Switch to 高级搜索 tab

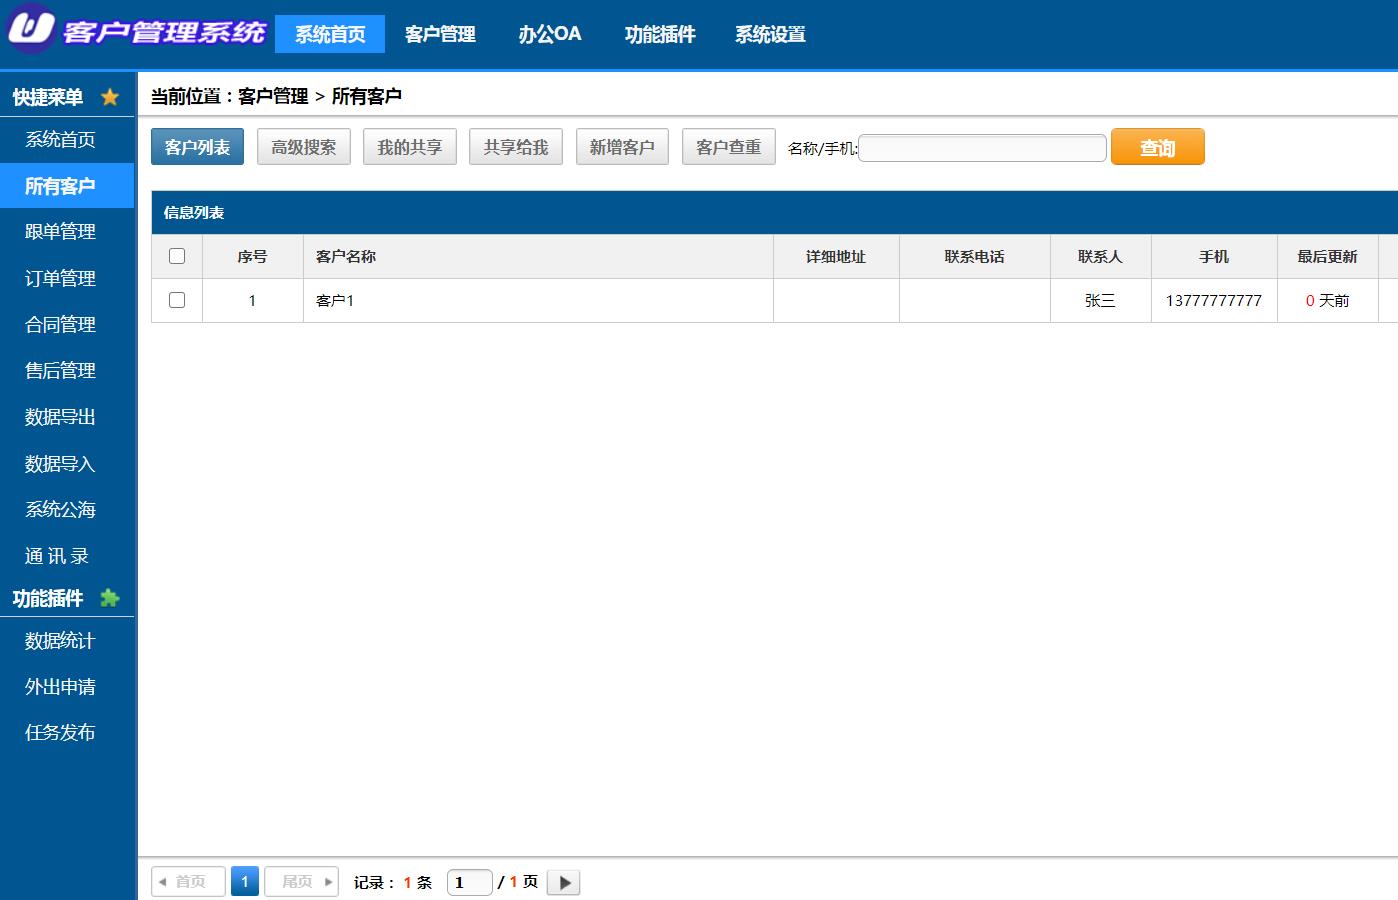[304, 147]
